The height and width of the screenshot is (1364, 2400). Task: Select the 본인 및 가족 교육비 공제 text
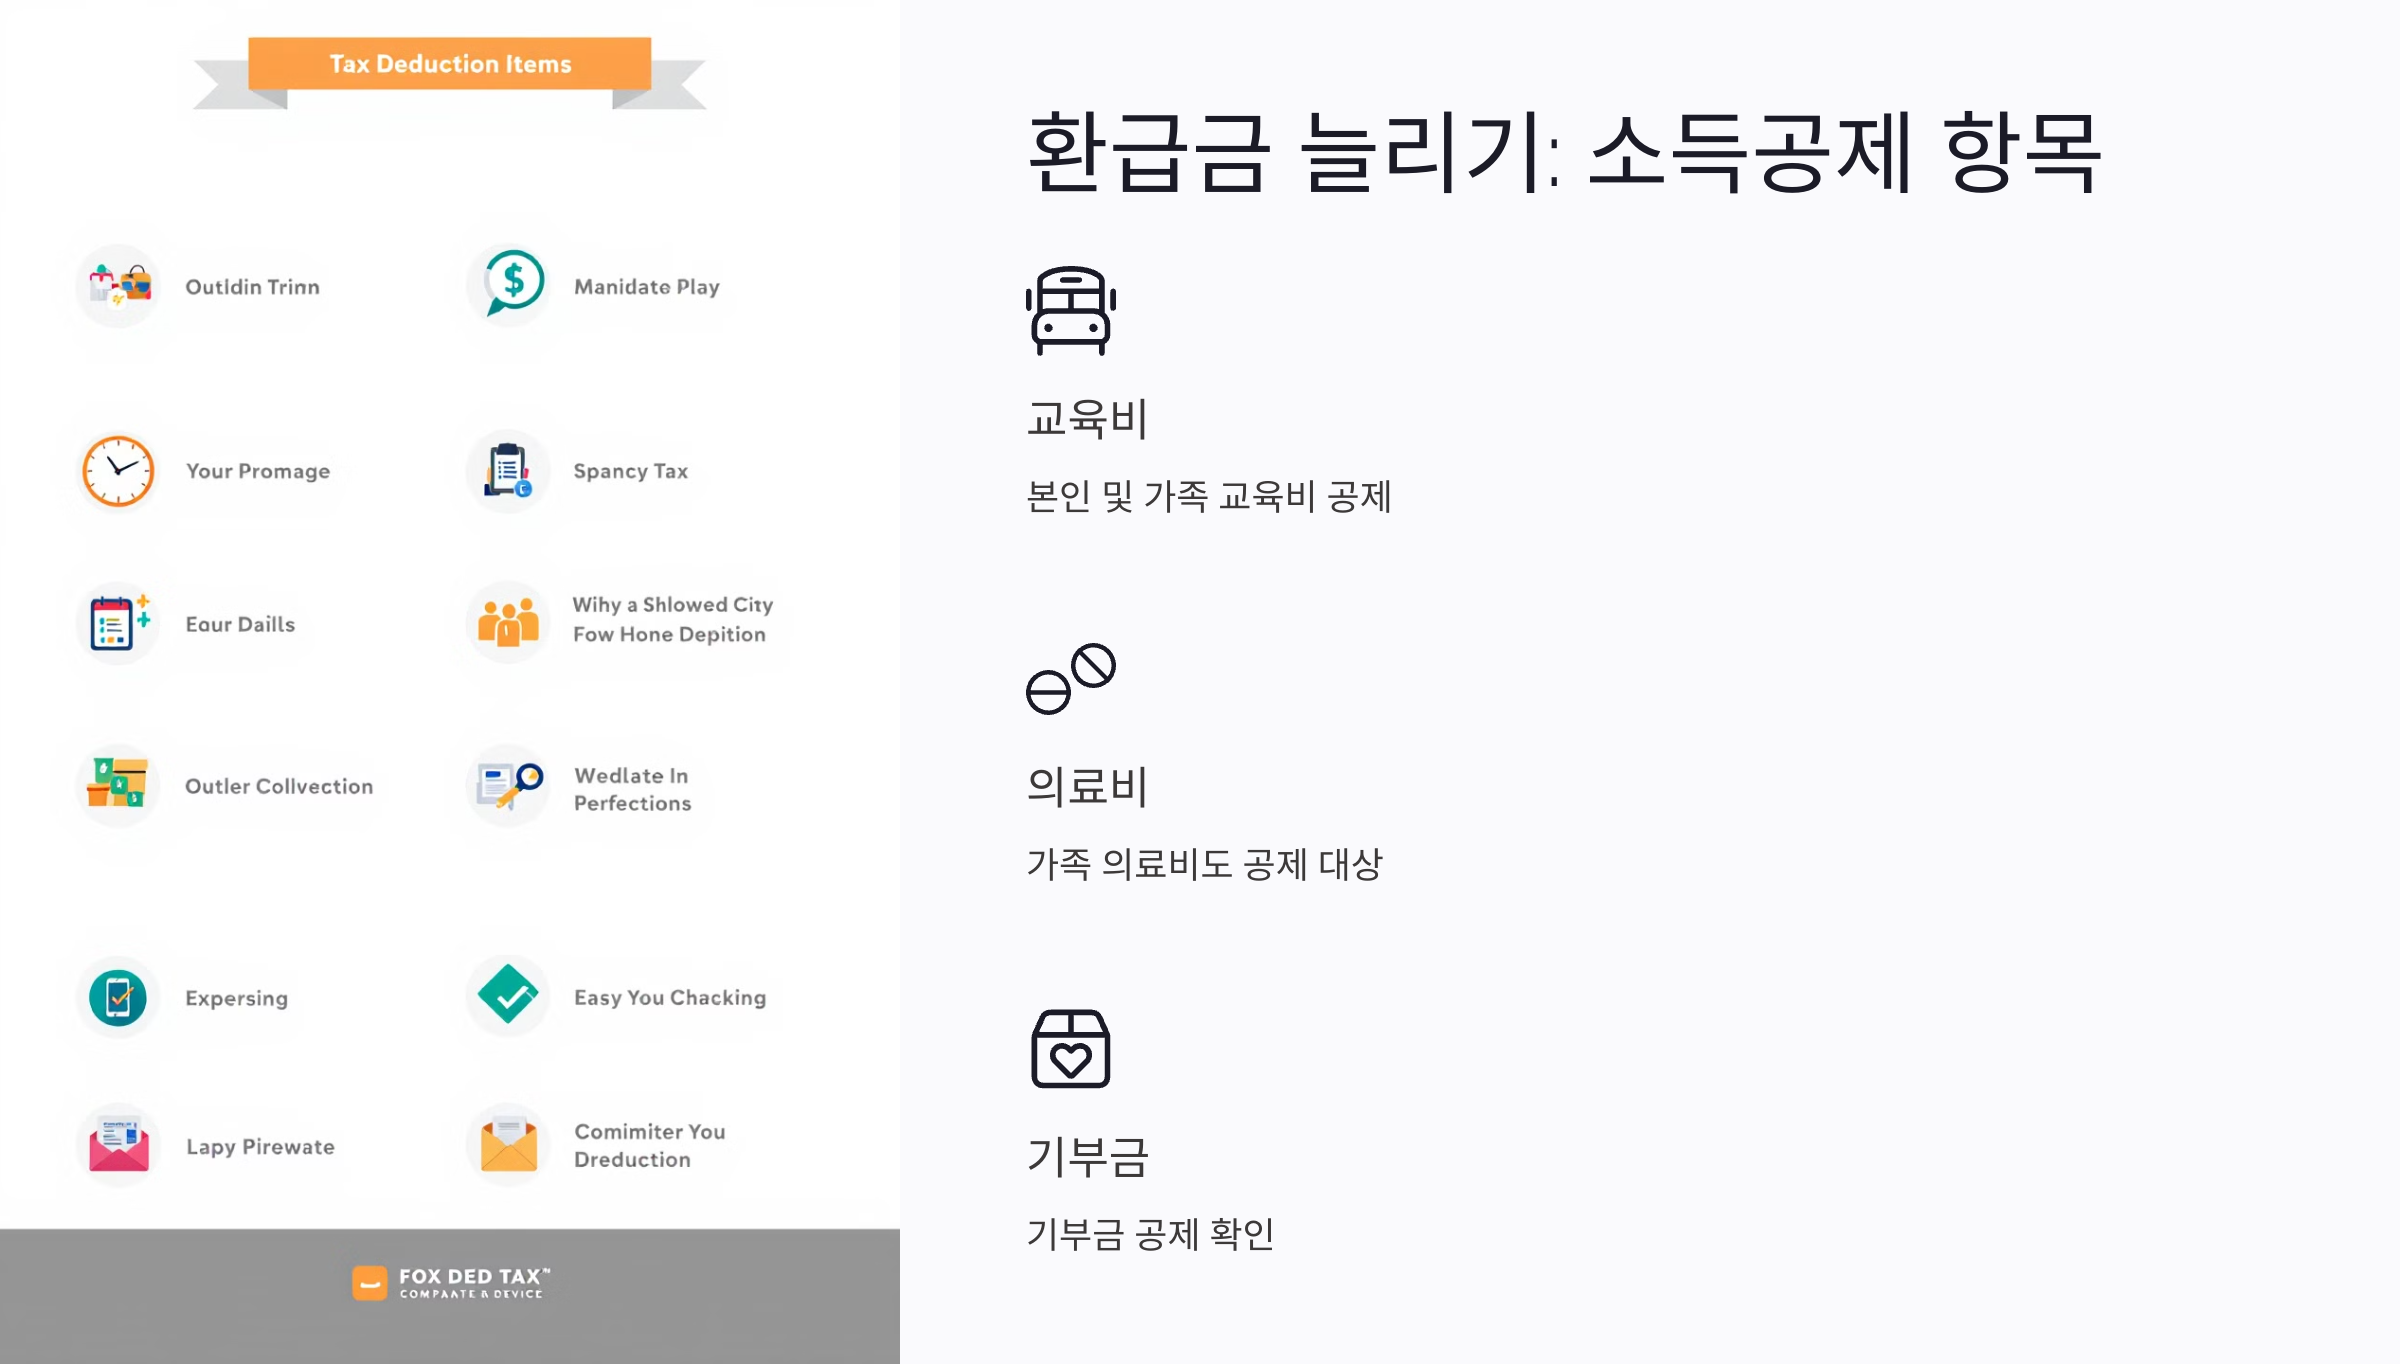[x=1211, y=492]
